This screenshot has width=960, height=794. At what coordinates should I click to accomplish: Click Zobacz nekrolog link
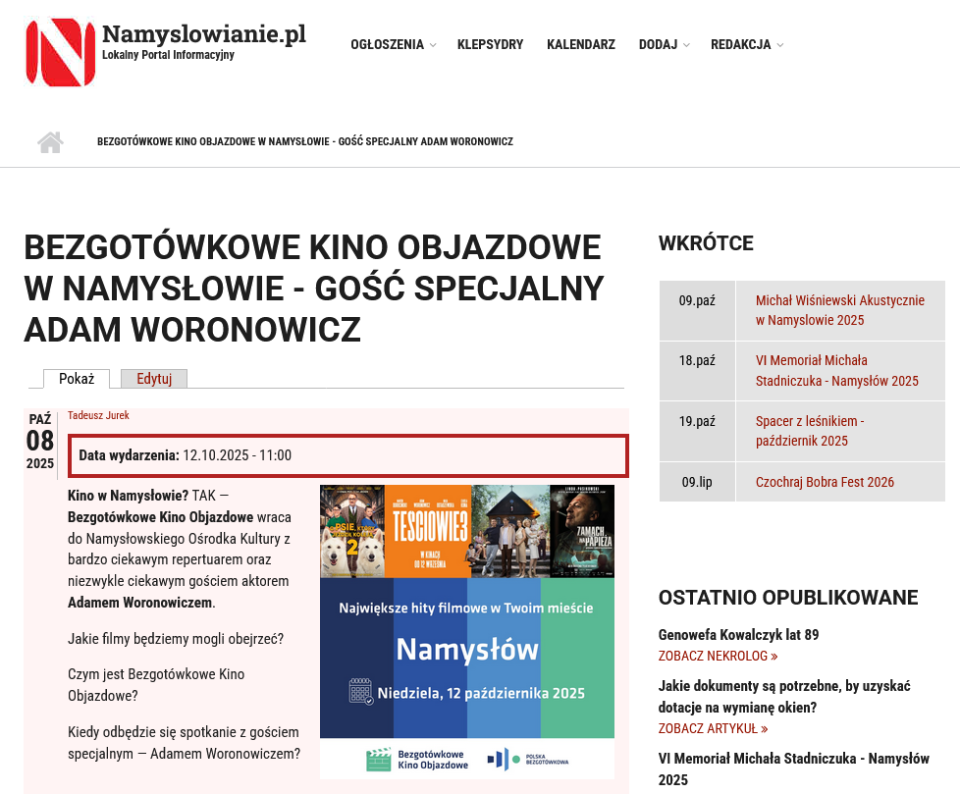coord(717,656)
